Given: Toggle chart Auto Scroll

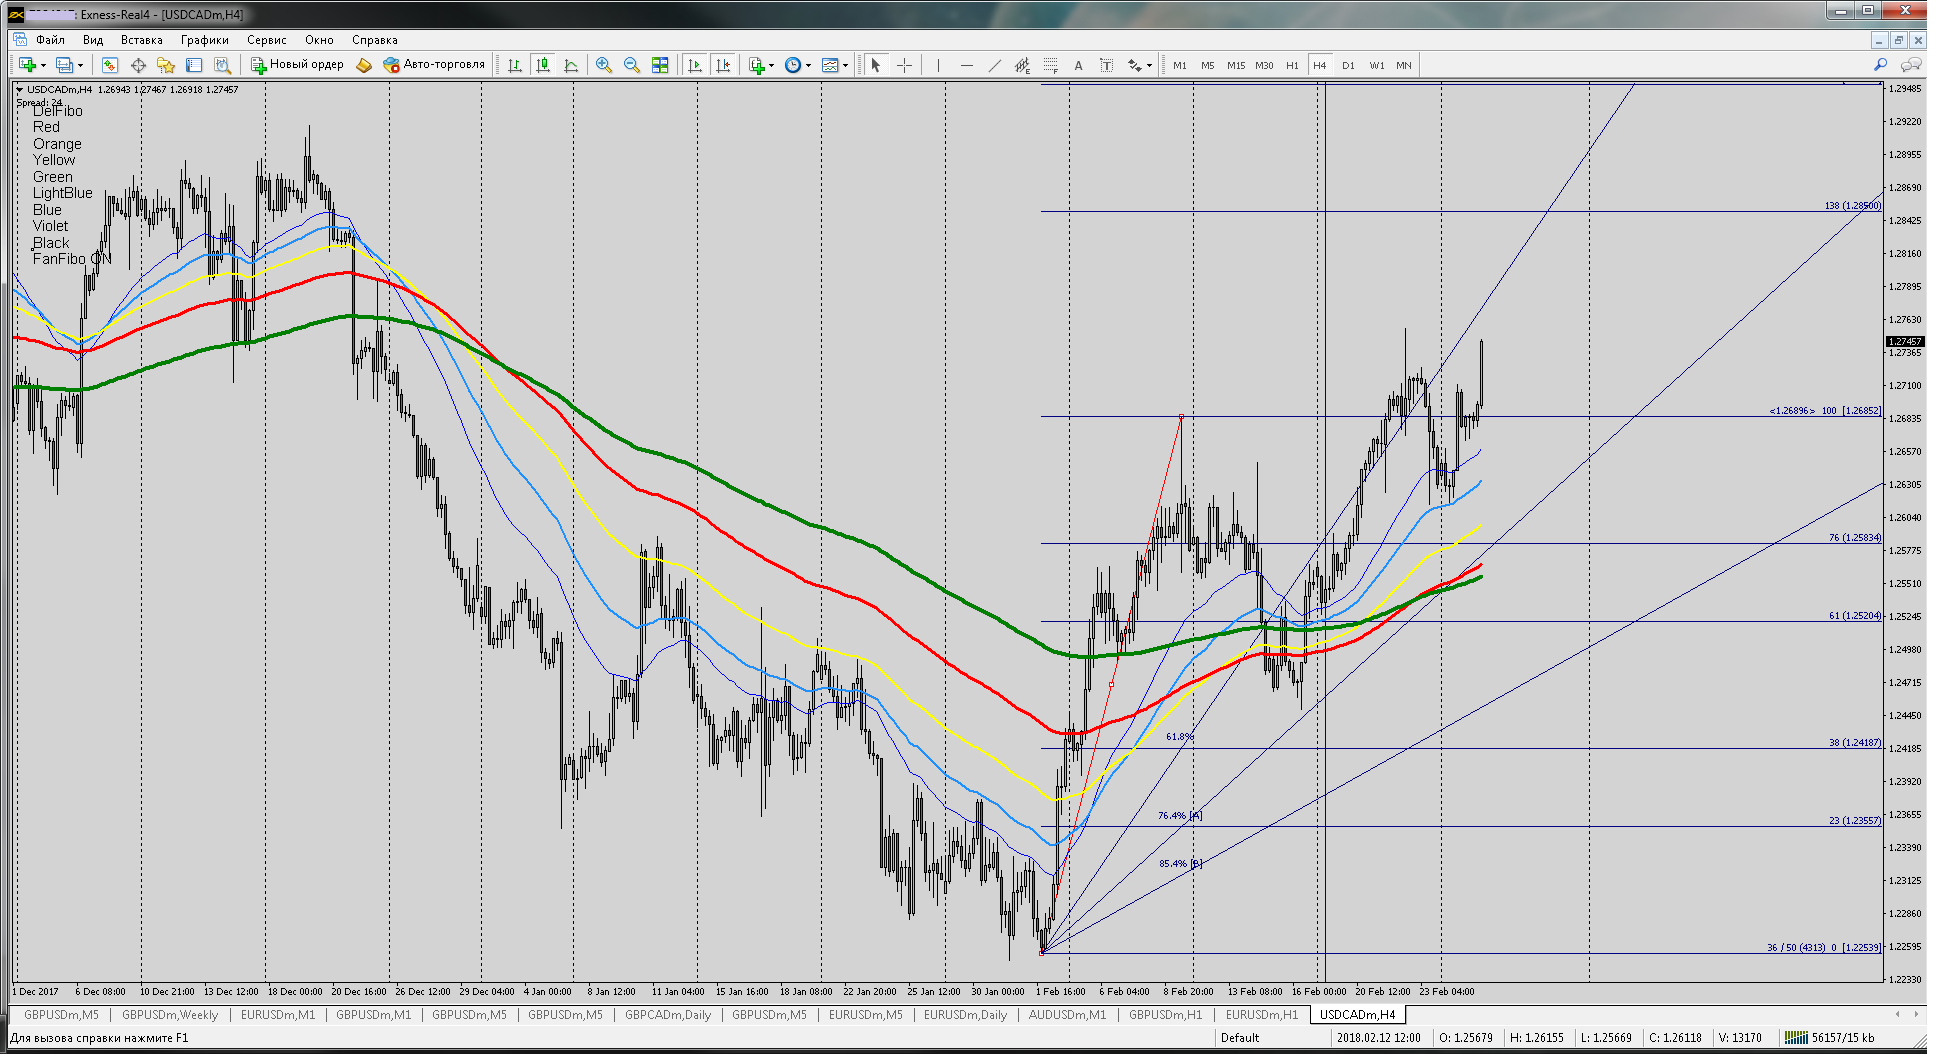Looking at the screenshot, I should pyautogui.click(x=695, y=65).
